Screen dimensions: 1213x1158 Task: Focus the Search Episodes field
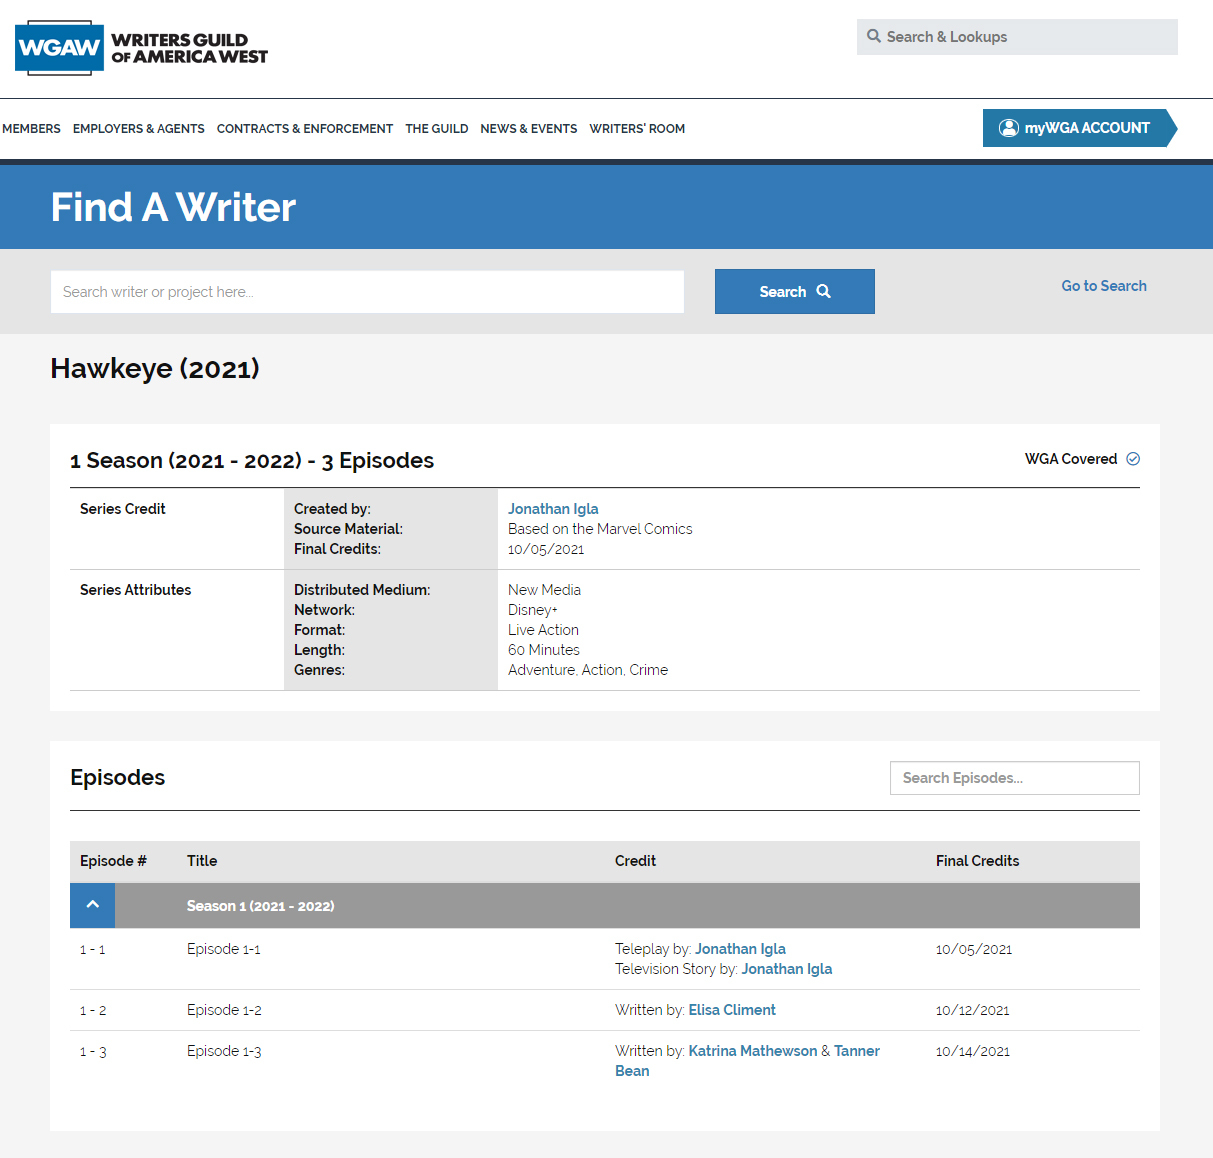pos(1015,778)
